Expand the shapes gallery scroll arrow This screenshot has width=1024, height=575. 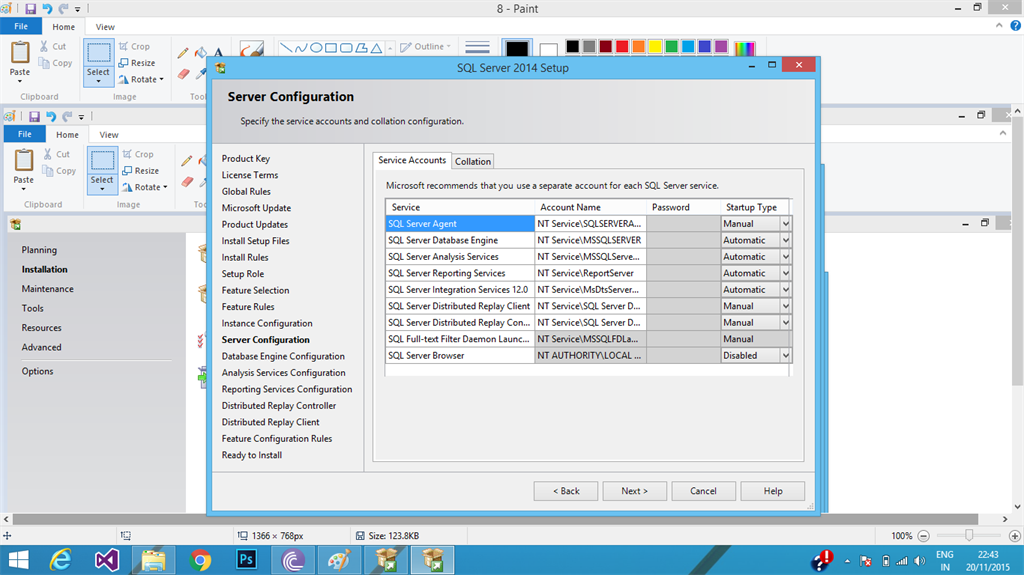(390, 48)
